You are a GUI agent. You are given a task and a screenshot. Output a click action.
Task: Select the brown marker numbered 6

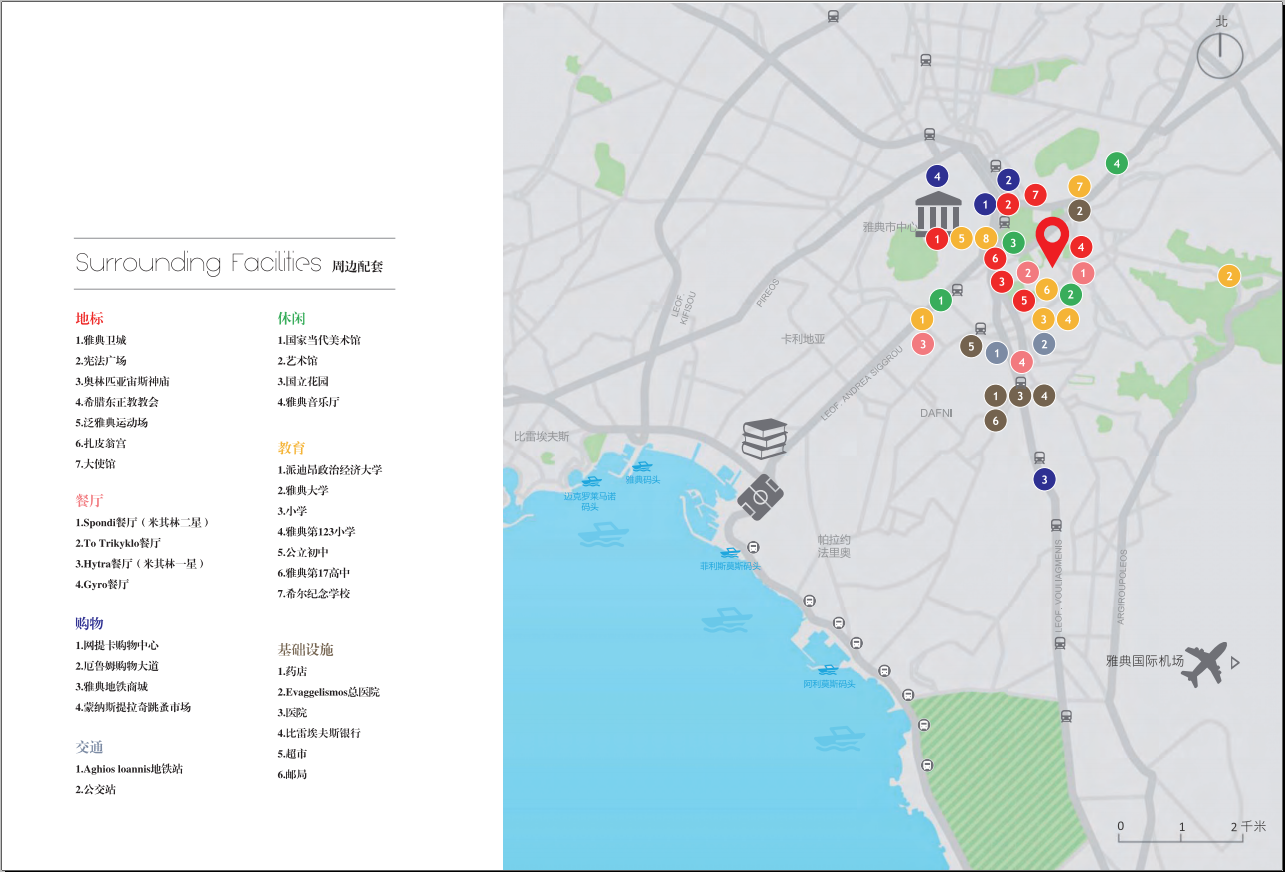[995, 421]
